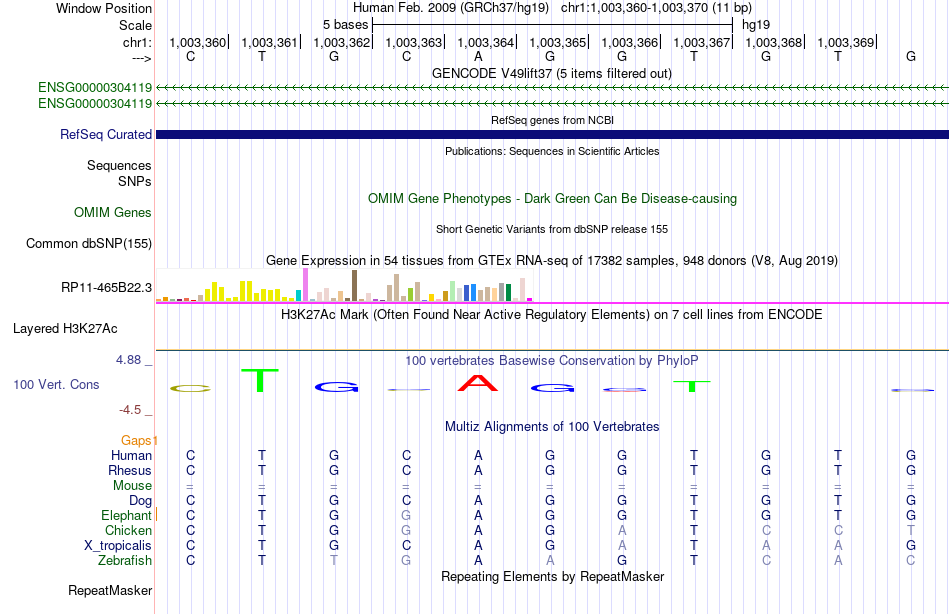Click the Window Position label
Screen dimensions: 950x614
[104, 8]
